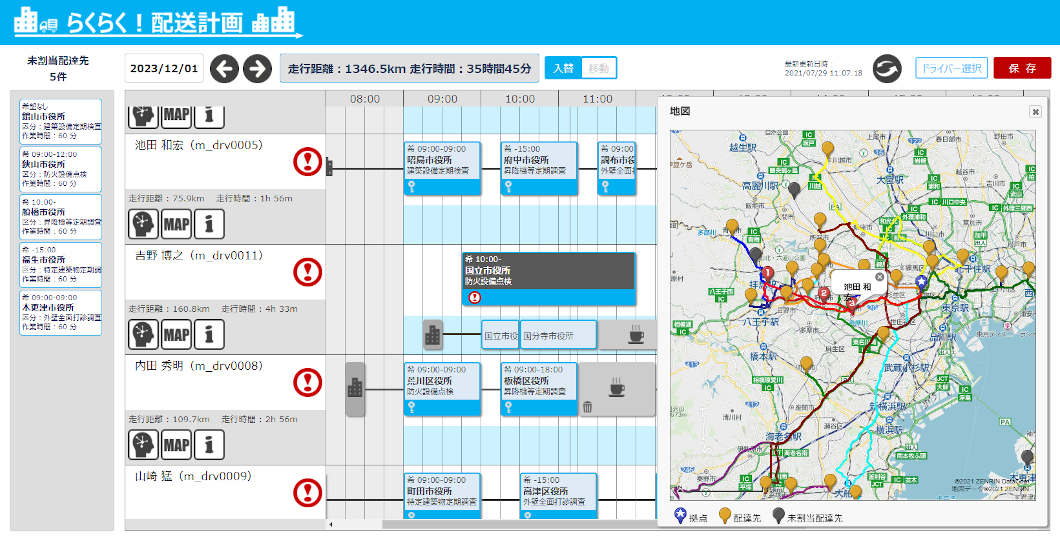Open MAP for 池田 和宏 driver
The width and height of the screenshot is (1060, 539).
tap(177, 225)
